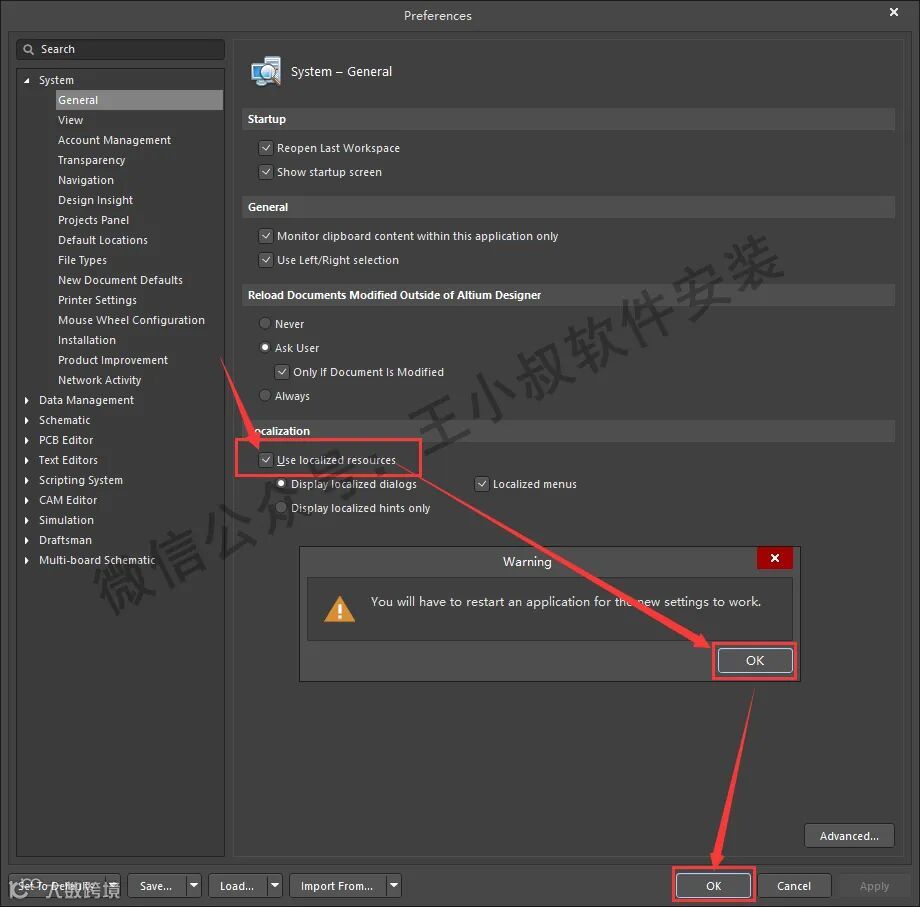Open File Types preferences
This screenshot has width=920, height=907.
82,259
